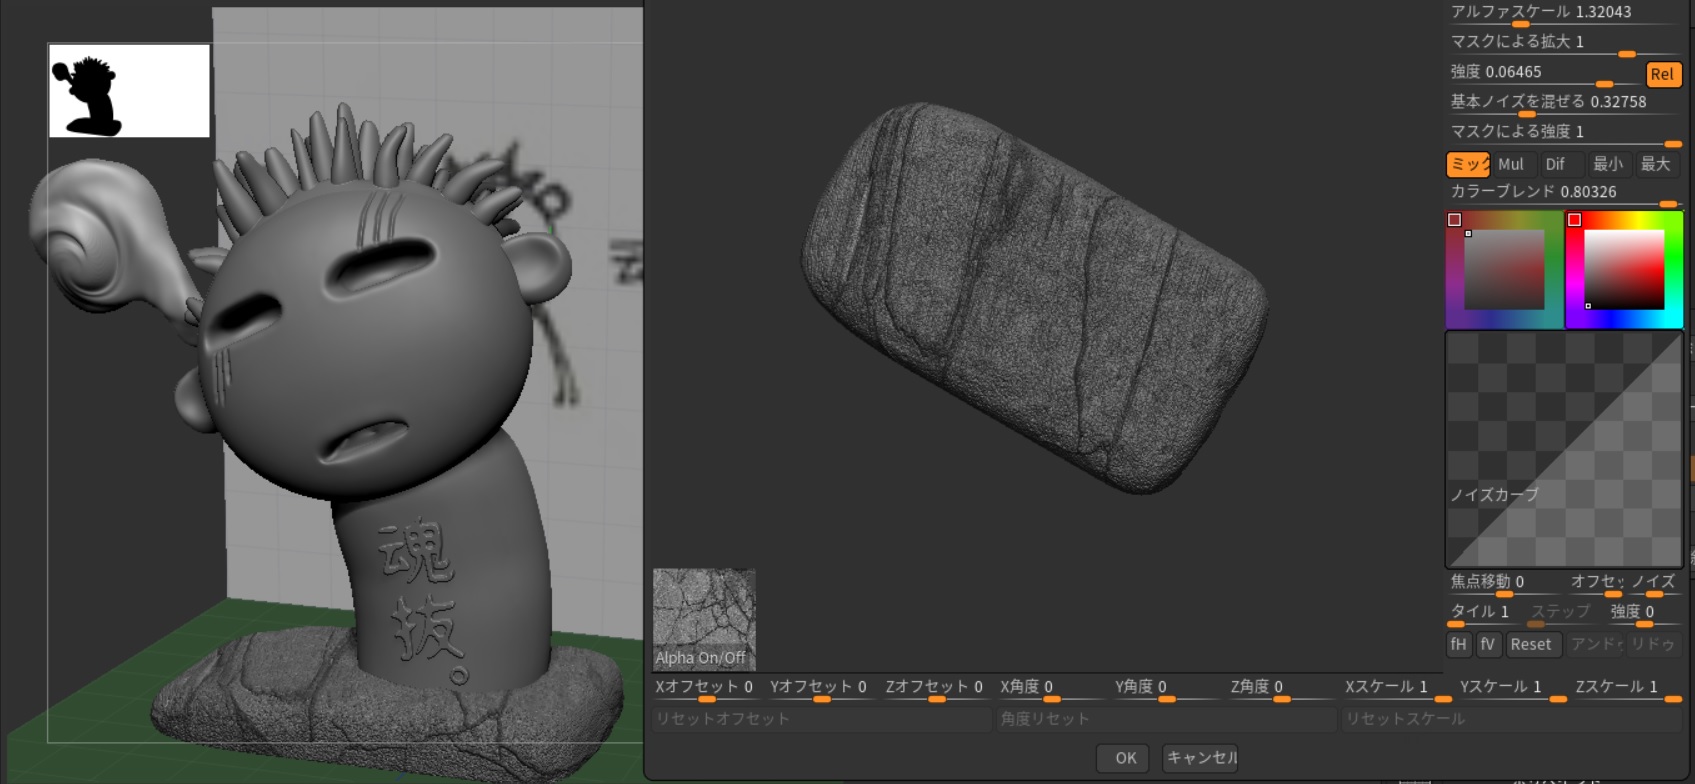Select the Mul blend mode
Image resolution: width=1695 pixels, height=784 pixels.
[x=1511, y=164]
